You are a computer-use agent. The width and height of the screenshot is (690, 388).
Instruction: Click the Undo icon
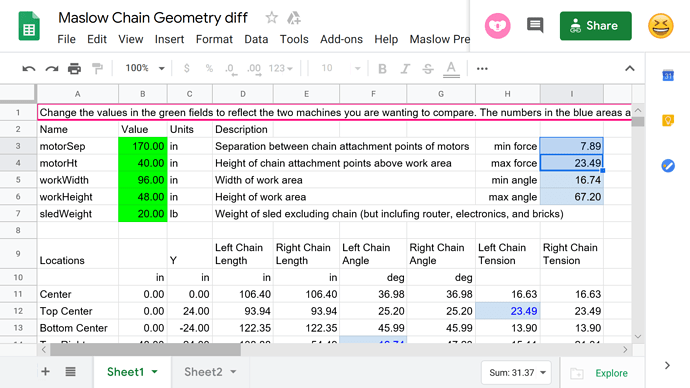coord(29,69)
